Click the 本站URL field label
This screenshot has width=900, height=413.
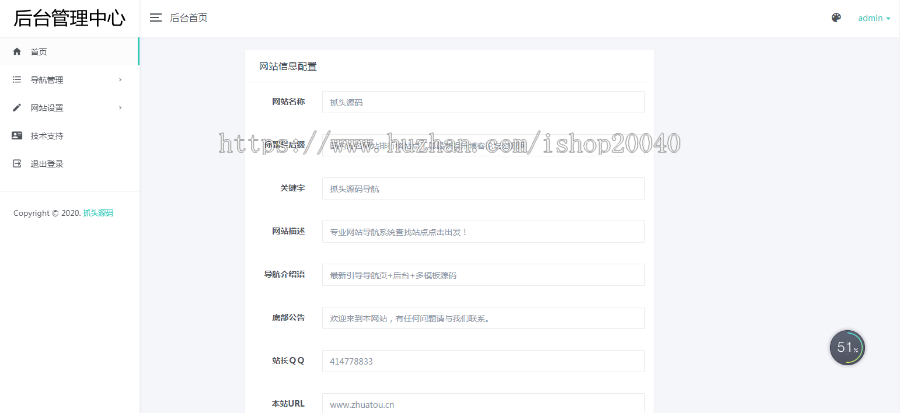(x=288, y=404)
